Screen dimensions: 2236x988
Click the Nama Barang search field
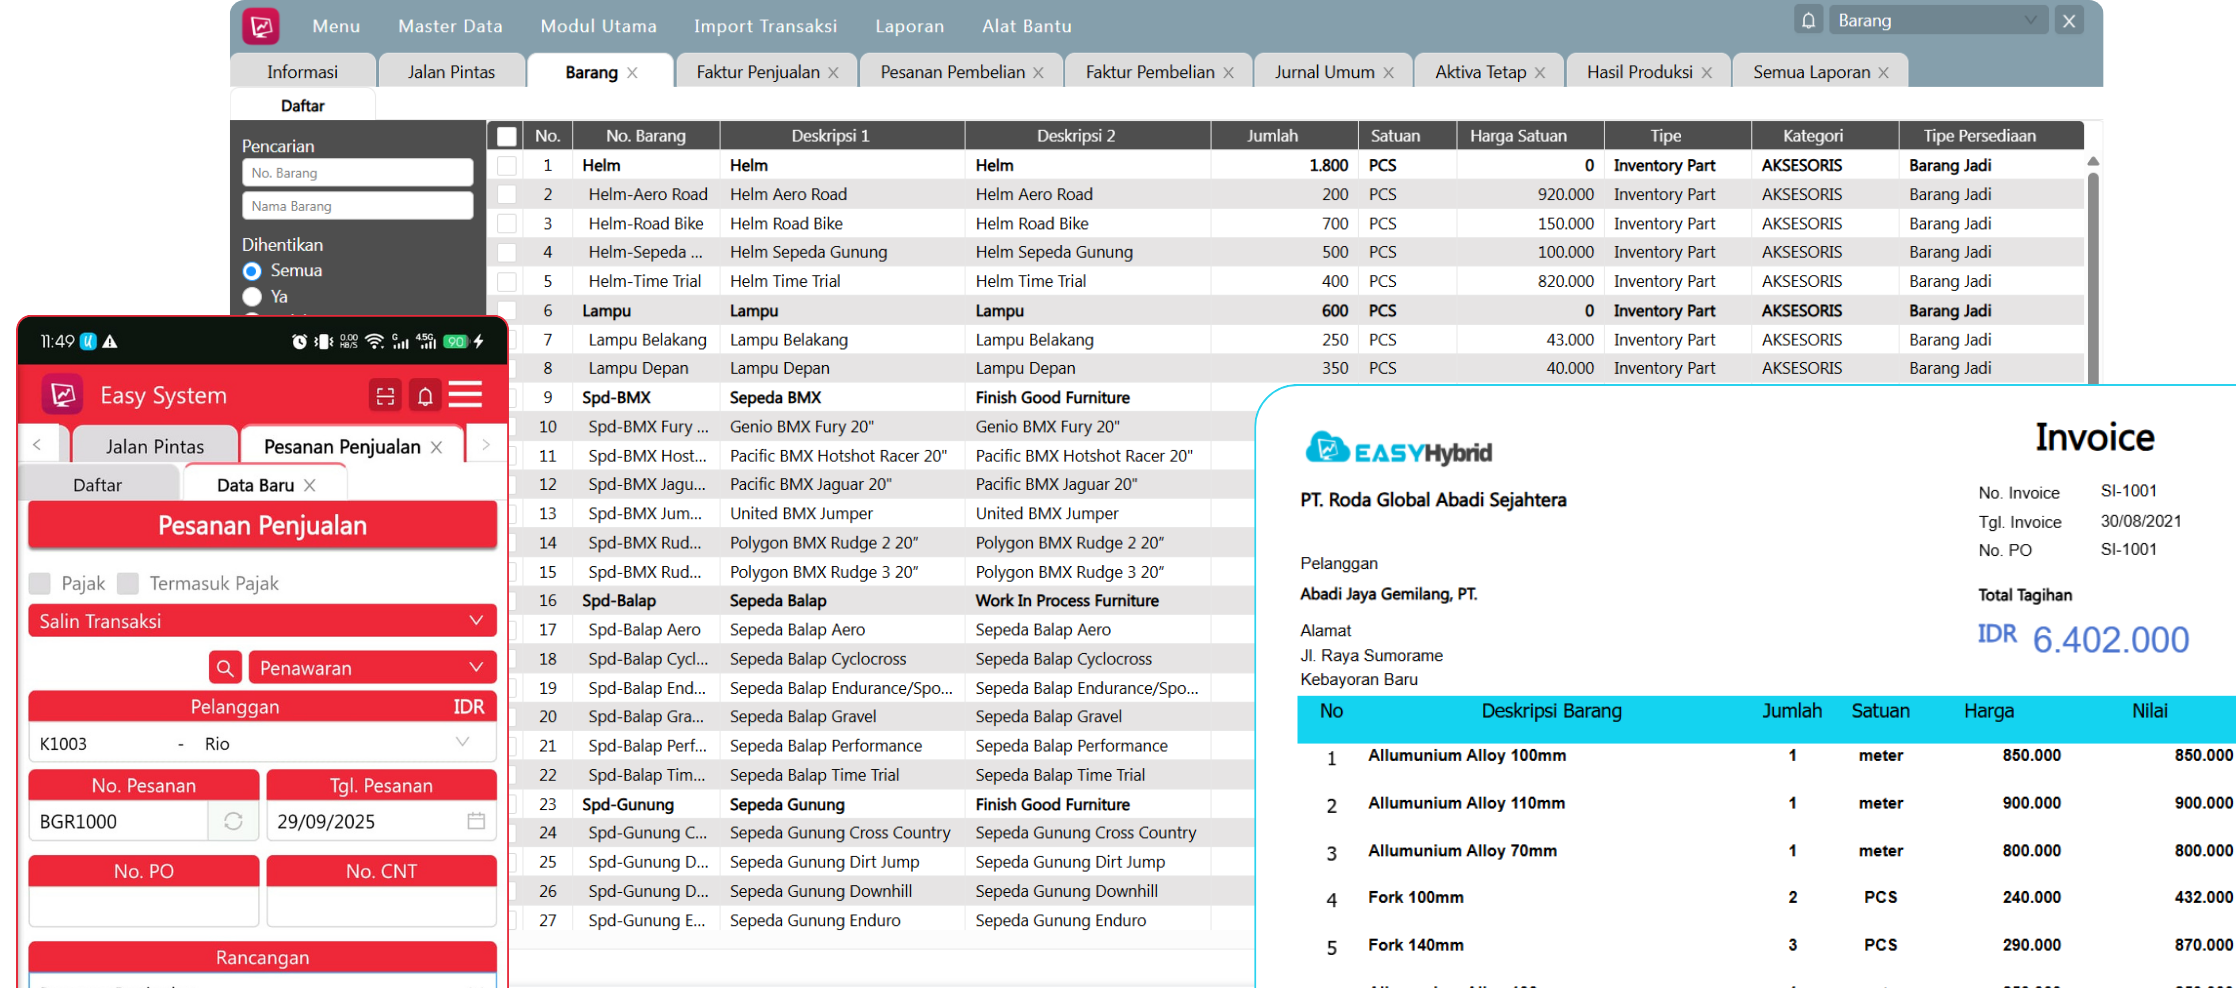tap(357, 206)
